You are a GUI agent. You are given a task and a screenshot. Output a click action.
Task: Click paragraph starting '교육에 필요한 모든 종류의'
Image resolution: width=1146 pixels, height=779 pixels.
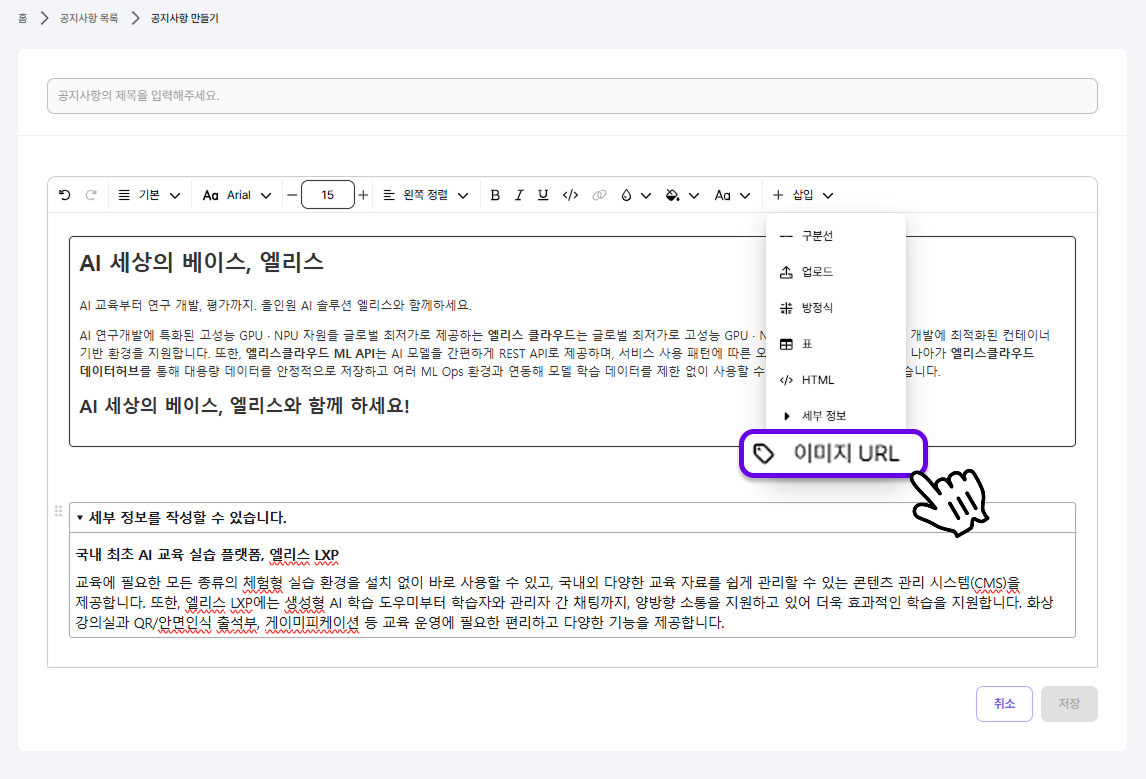click(564, 602)
